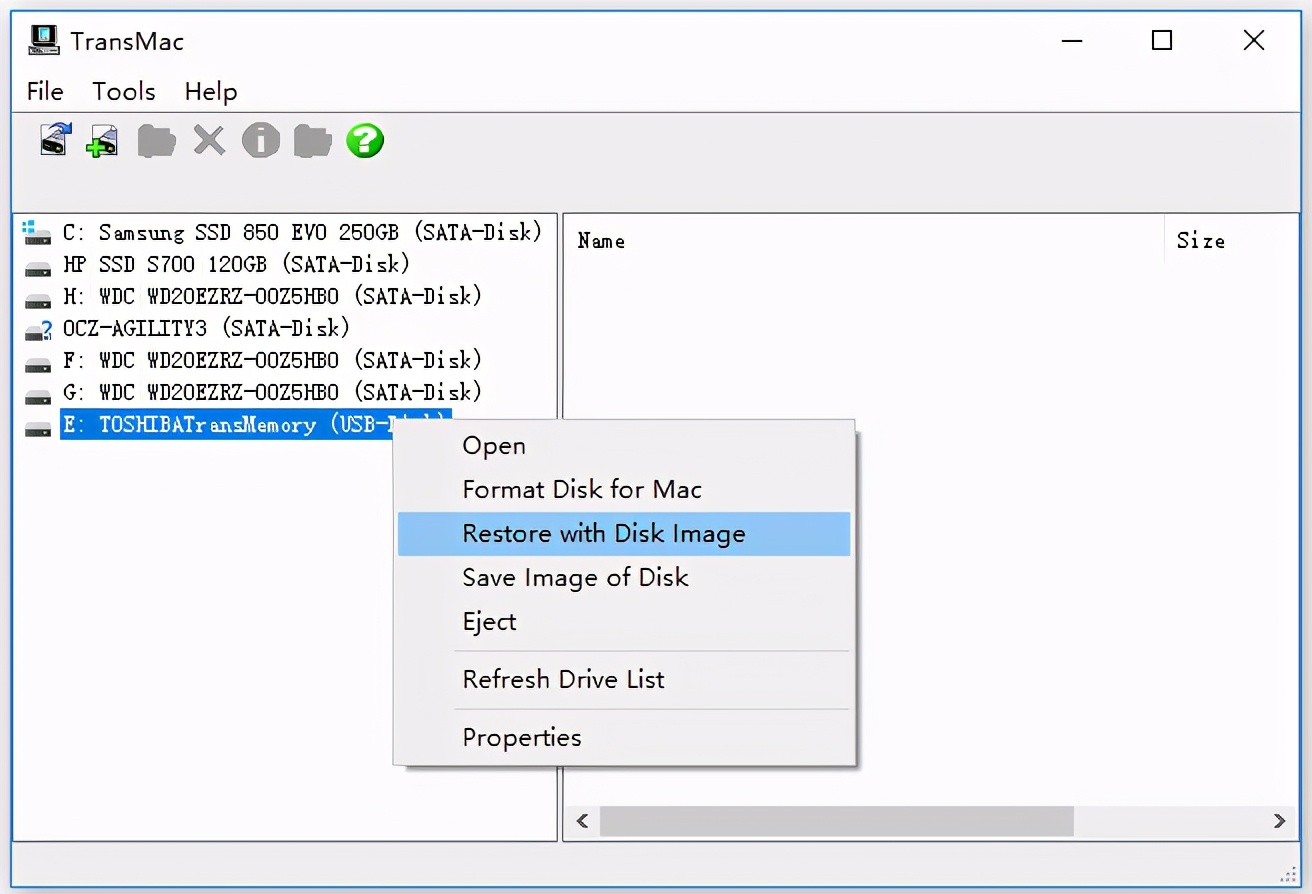Screen dimensions: 1312x894
Task: Click Refresh Drive List in context menu
Action: pos(563,680)
